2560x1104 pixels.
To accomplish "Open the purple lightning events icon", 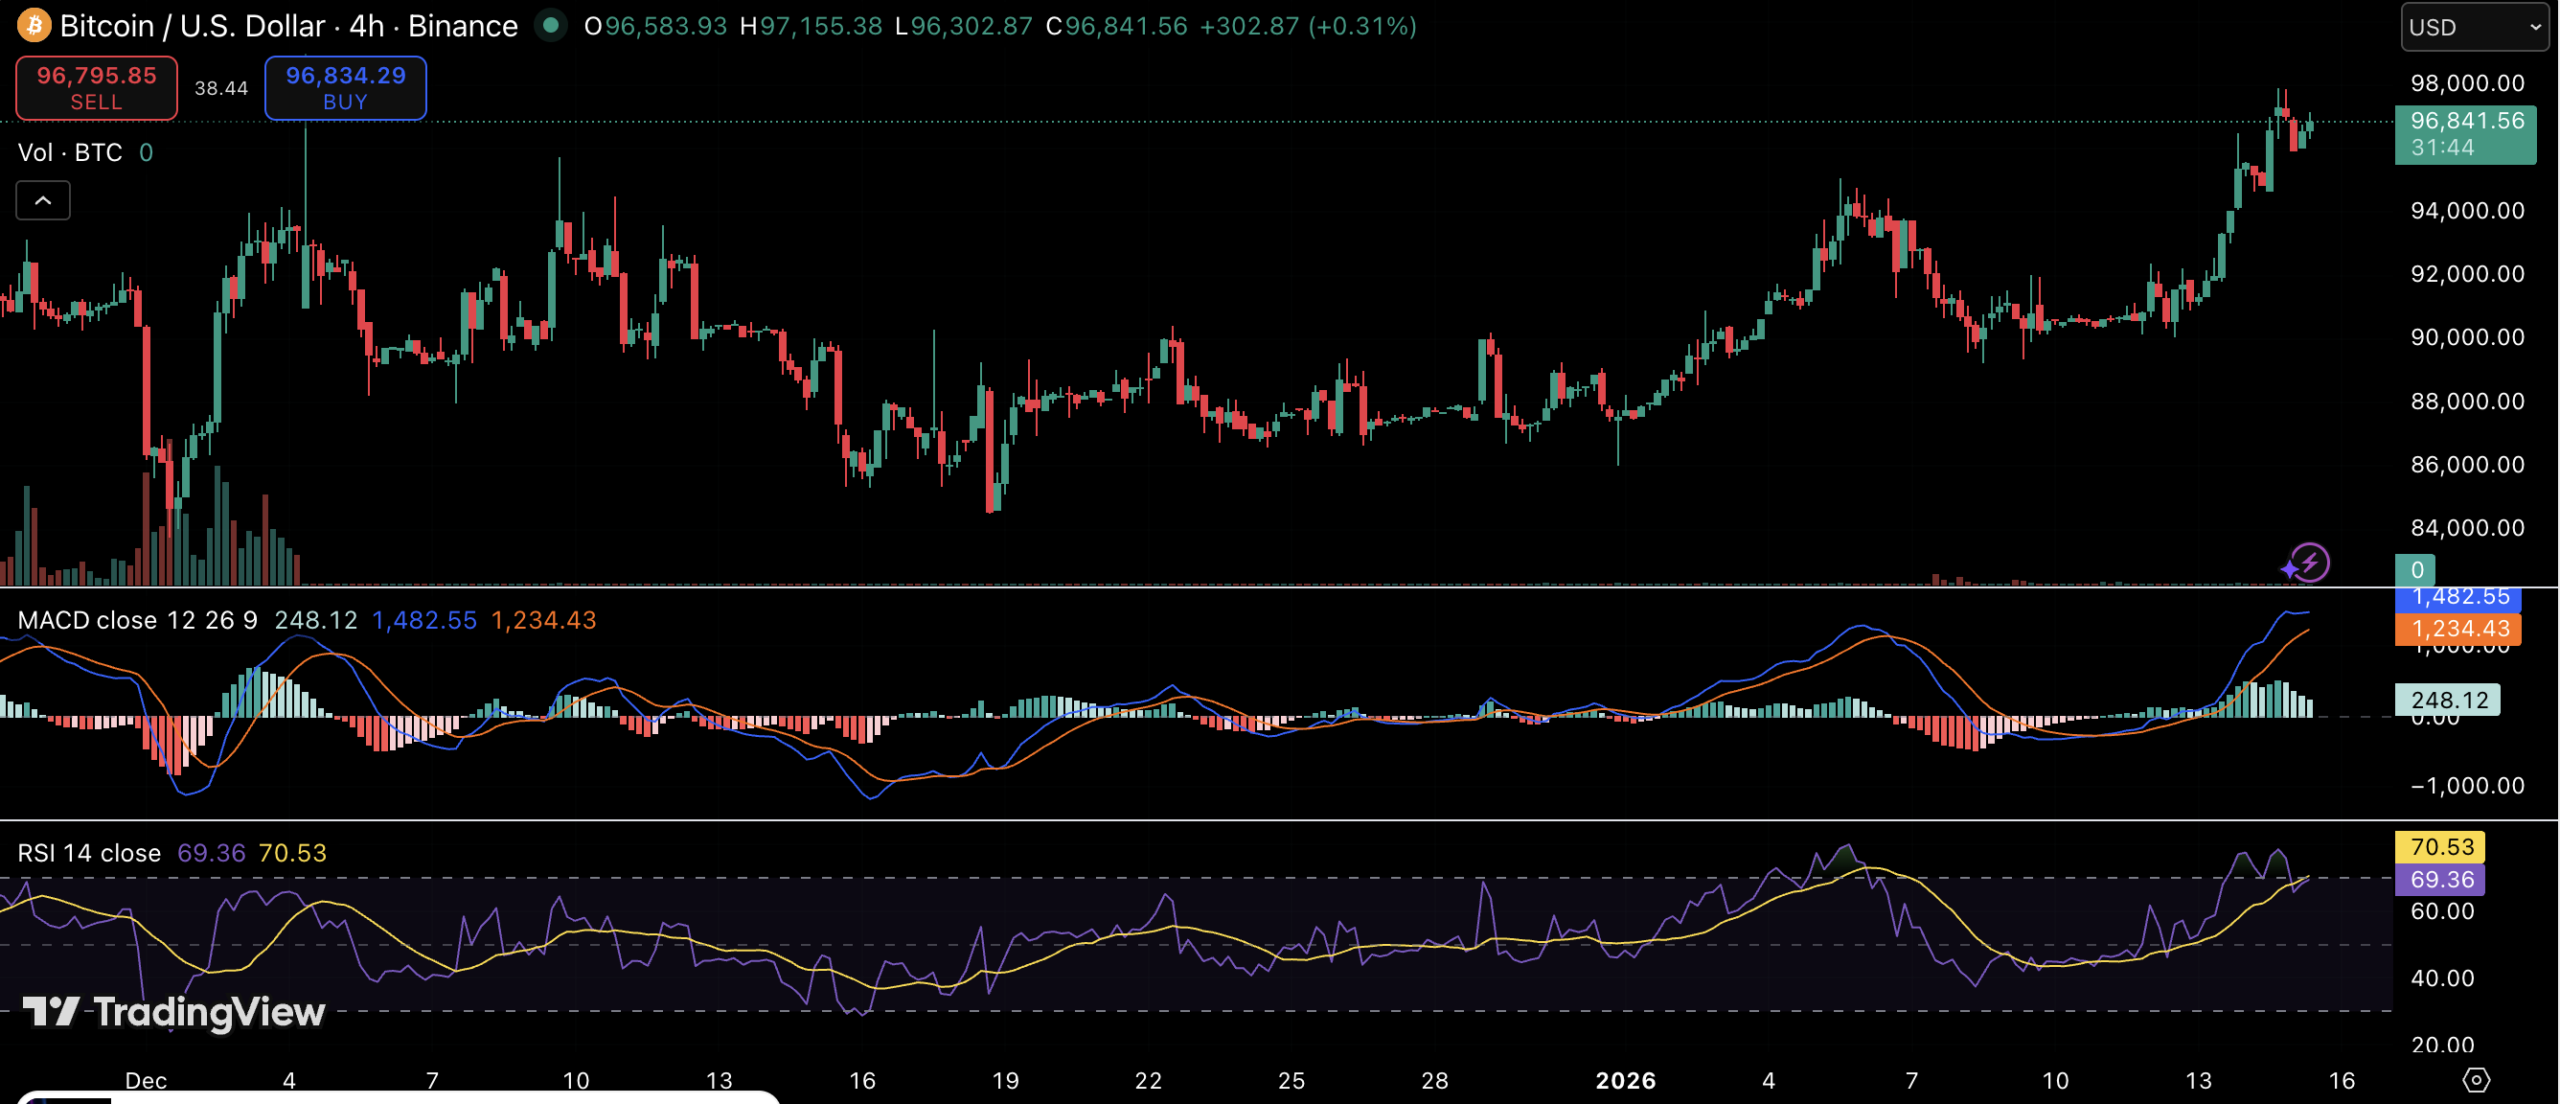I will (2309, 563).
